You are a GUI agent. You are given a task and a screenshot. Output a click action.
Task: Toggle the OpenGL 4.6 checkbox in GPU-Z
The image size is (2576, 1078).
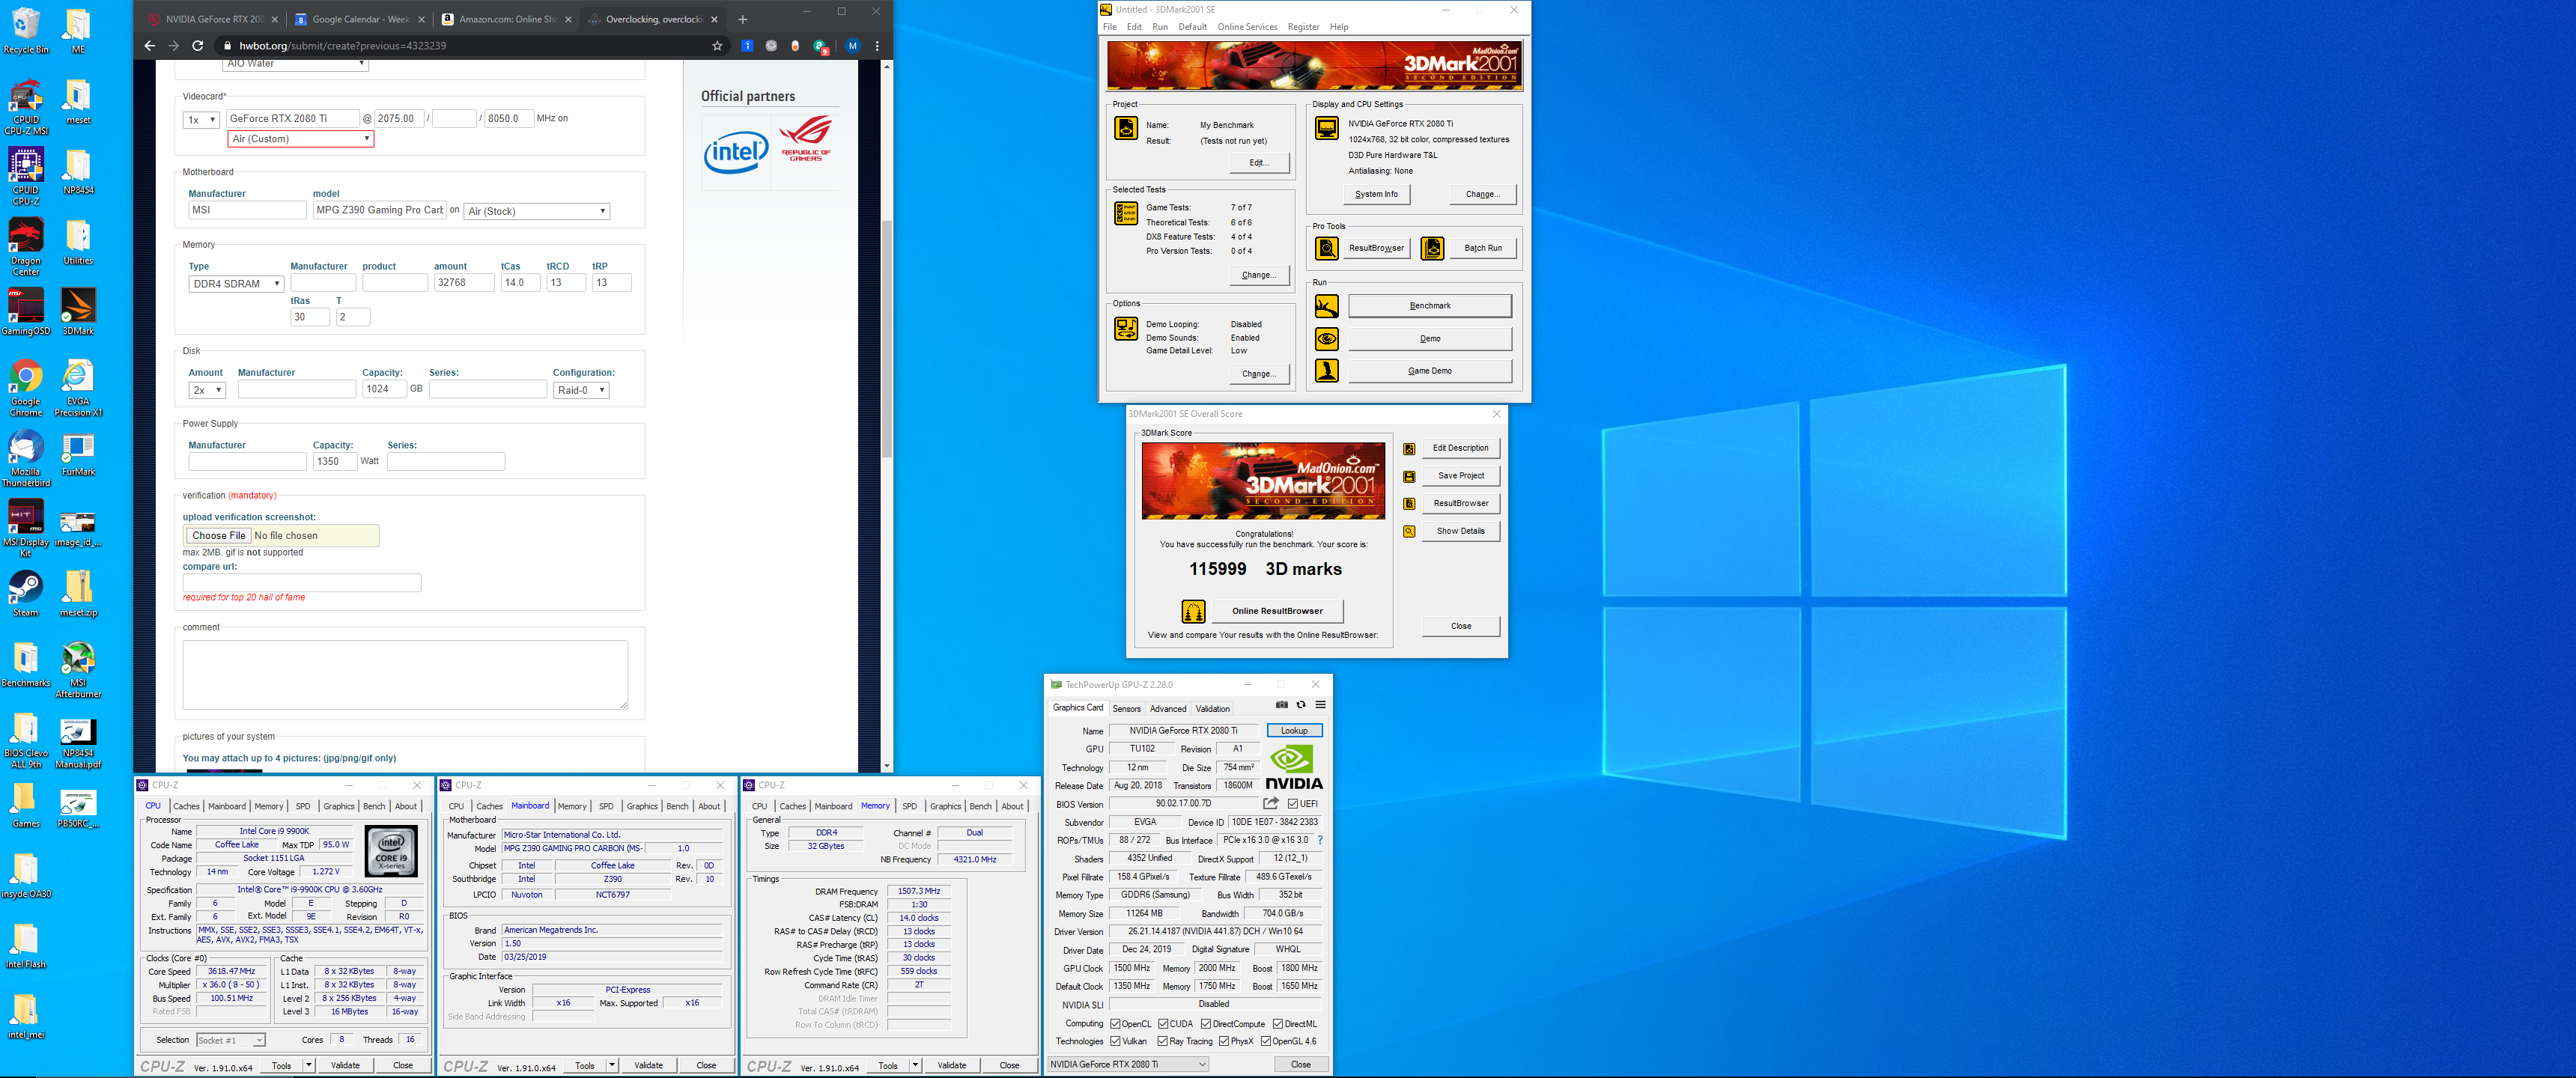[1266, 1042]
